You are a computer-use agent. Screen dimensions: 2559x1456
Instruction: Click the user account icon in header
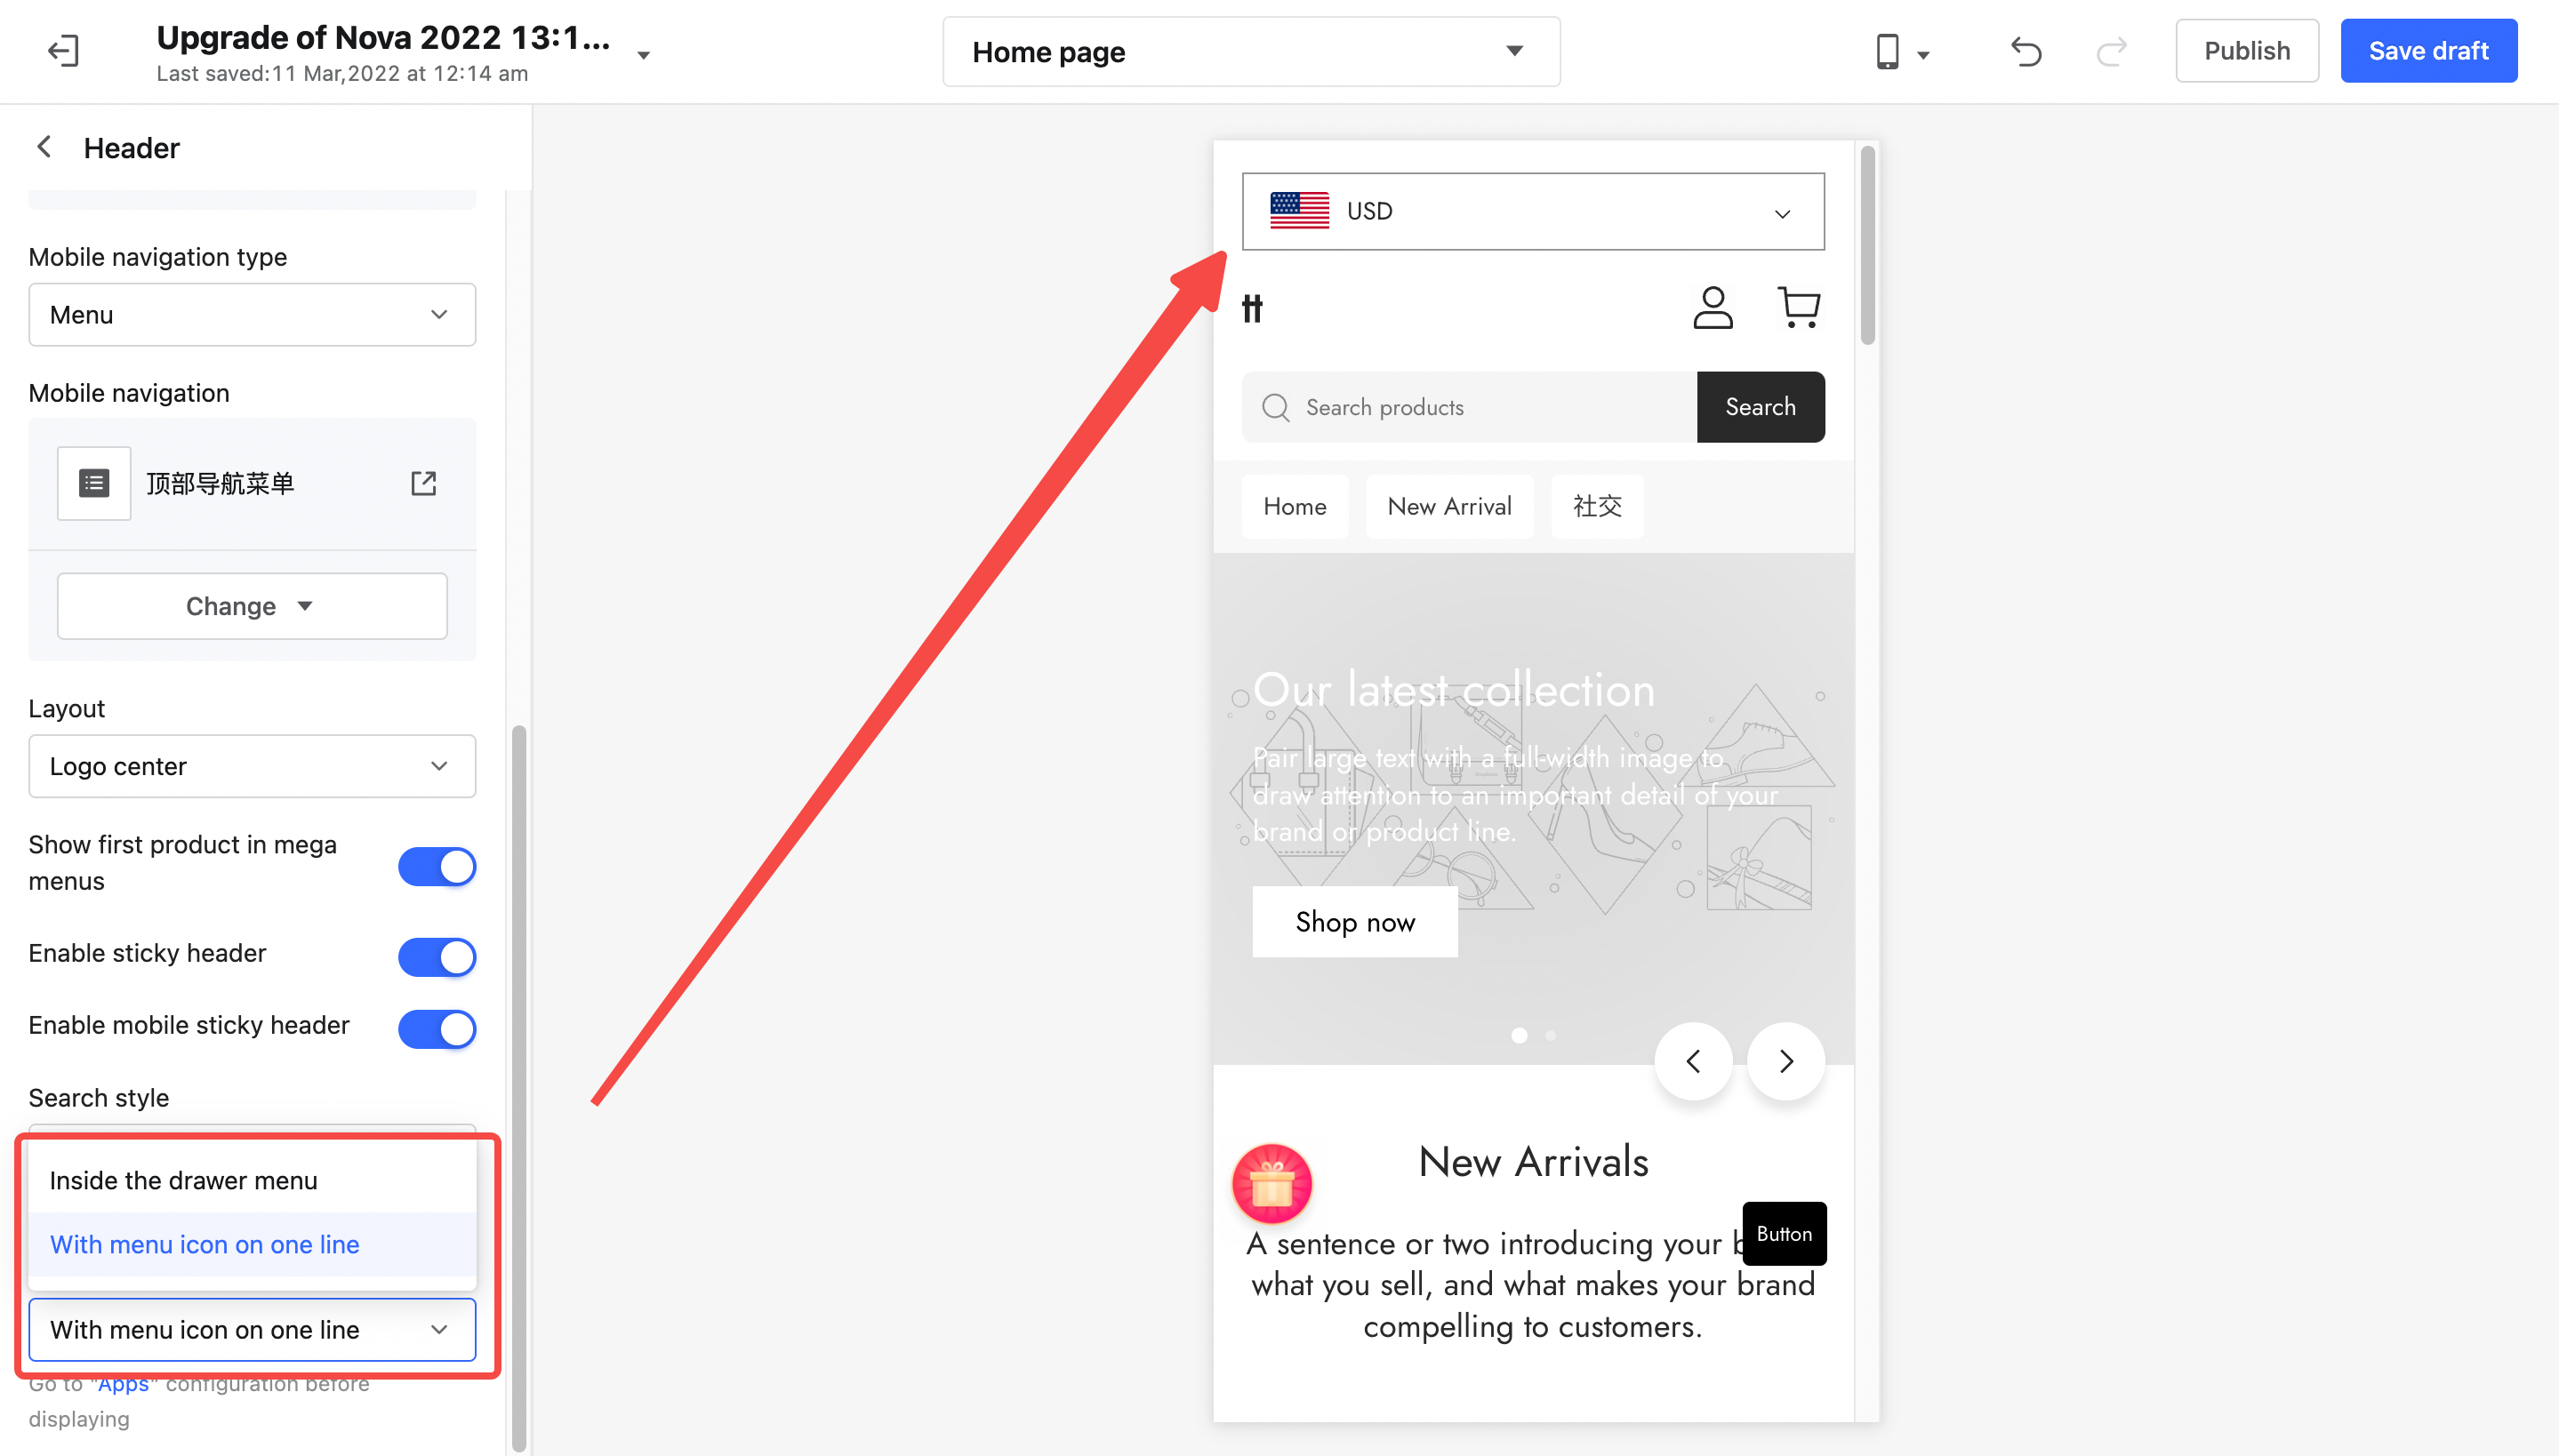pyautogui.click(x=1712, y=306)
